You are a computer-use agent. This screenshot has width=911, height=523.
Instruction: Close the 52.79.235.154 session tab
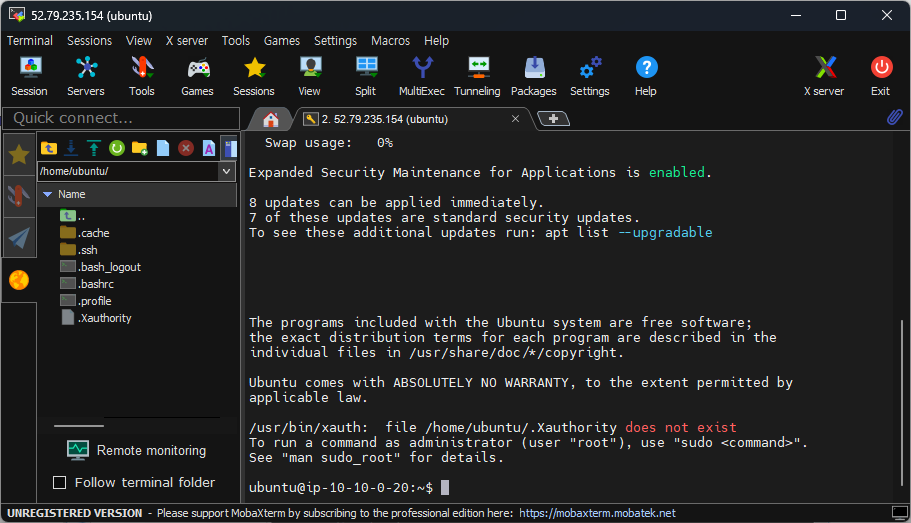pyautogui.click(x=515, y=119)
